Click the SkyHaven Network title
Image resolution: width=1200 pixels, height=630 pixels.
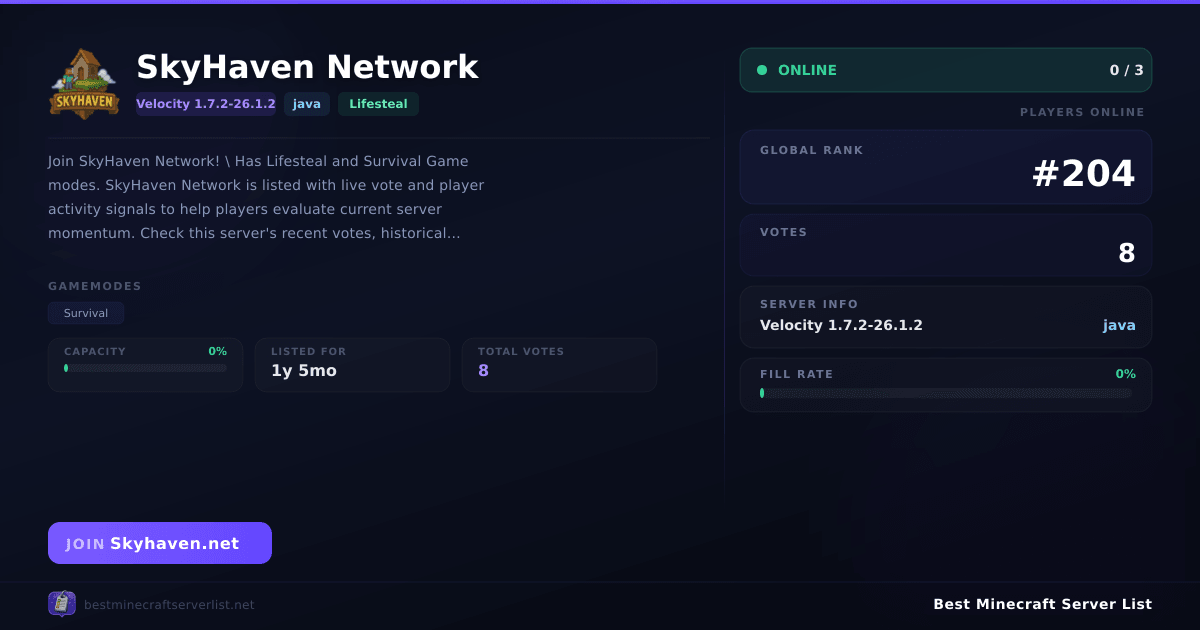point(307,67)
